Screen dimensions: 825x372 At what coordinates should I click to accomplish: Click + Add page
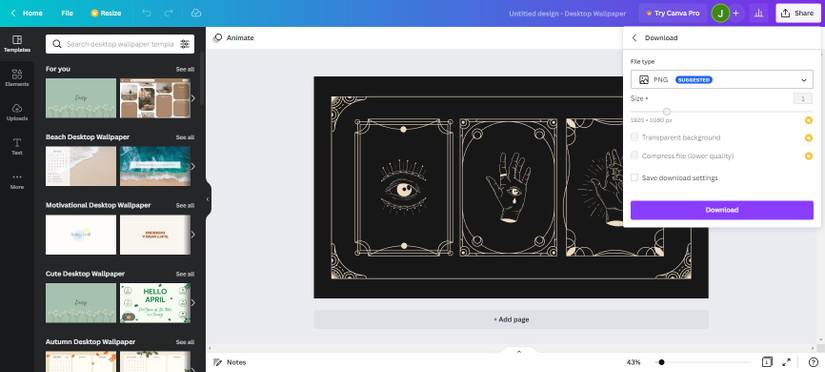[511, 319]
